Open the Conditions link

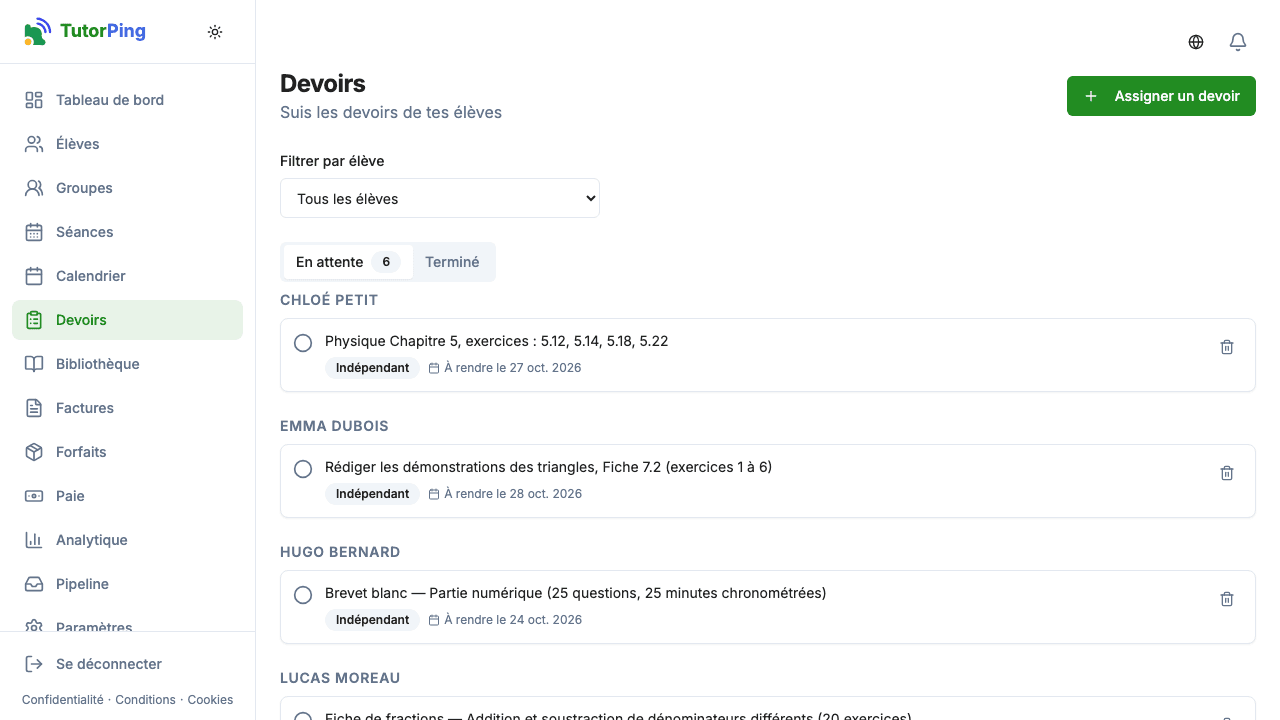point(145,700)
